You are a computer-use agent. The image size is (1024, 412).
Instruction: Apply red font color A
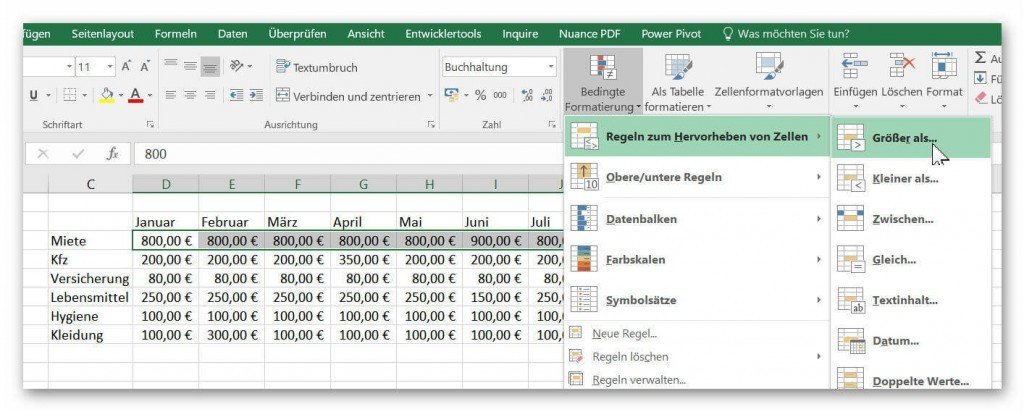pos(136,96)
